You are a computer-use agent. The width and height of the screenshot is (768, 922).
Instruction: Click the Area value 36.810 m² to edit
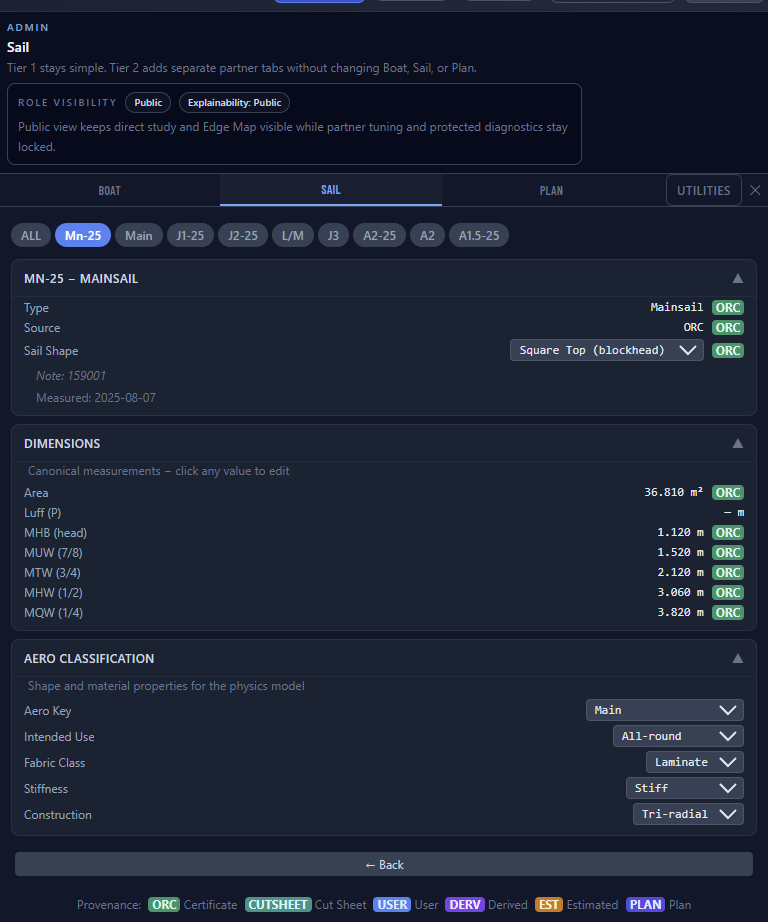click(x=673, y=492)
